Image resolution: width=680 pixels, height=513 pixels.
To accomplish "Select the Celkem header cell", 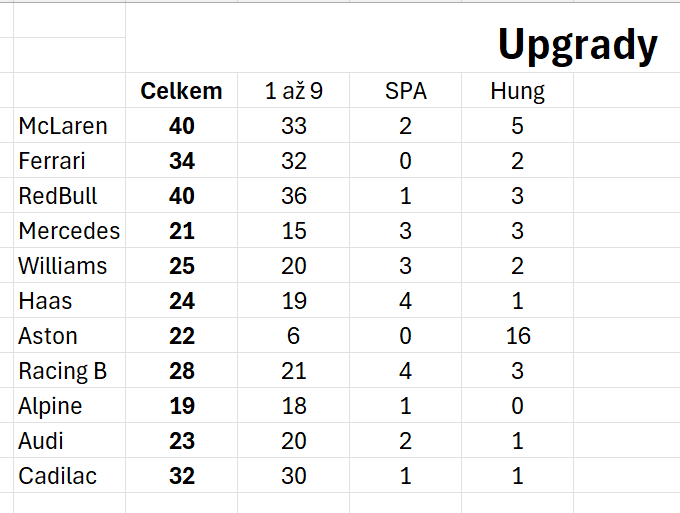I will pyautogui.click(x=181, y=90).
